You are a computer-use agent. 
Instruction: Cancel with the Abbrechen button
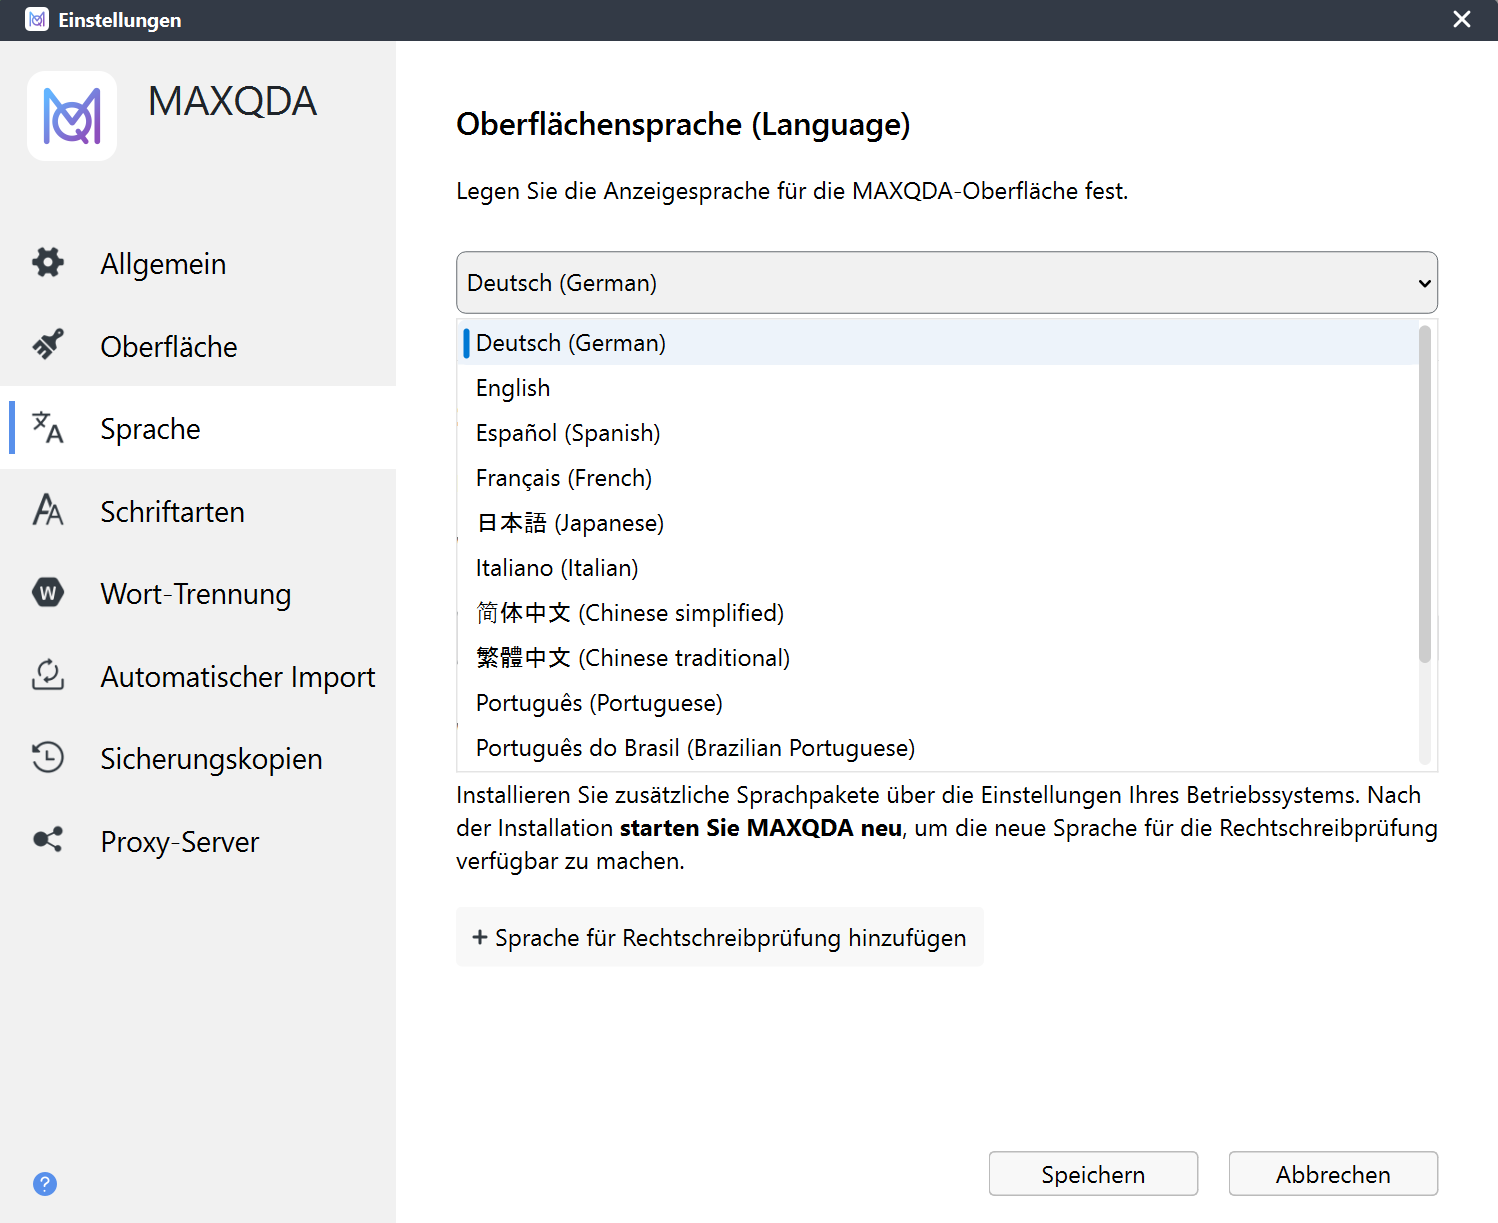click(1333, 1174)
